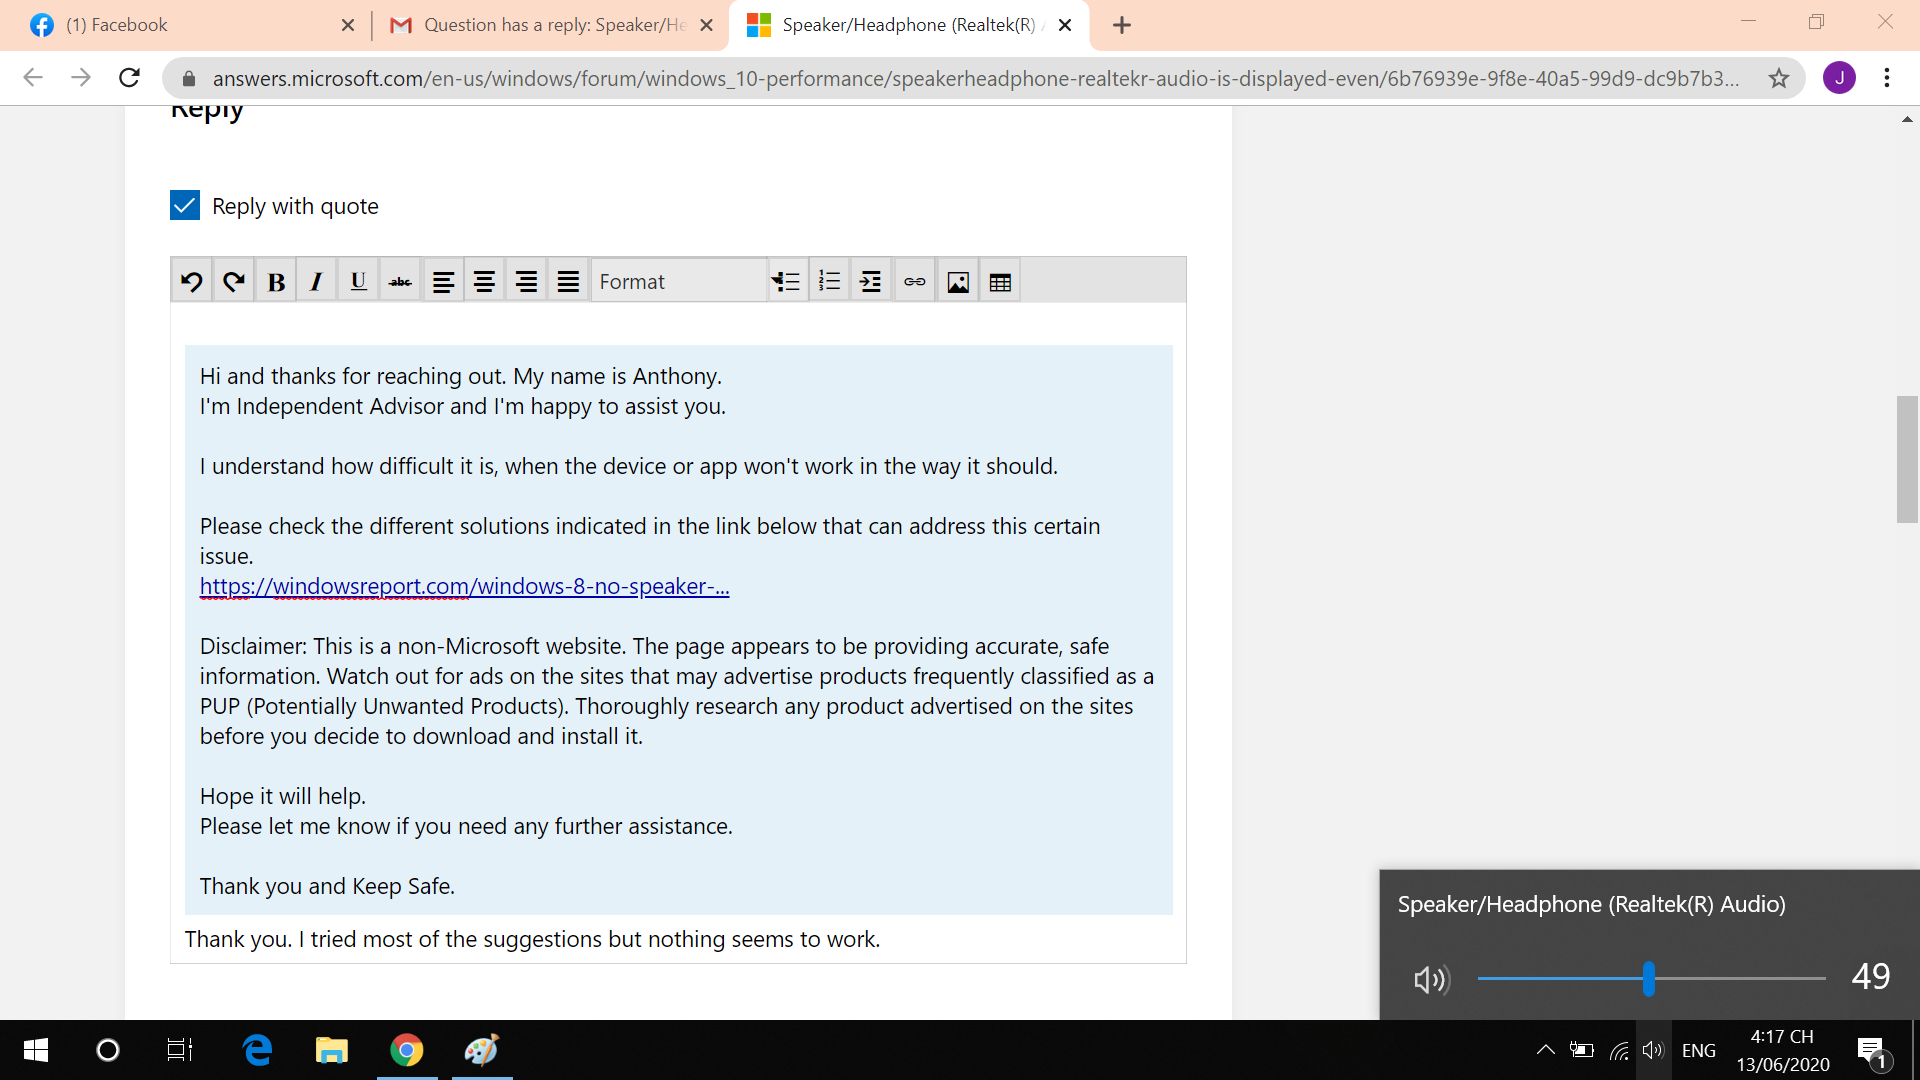Toggle Italic formatting in reply editor
1920x1080 pixels.
(x=317, y=282)
